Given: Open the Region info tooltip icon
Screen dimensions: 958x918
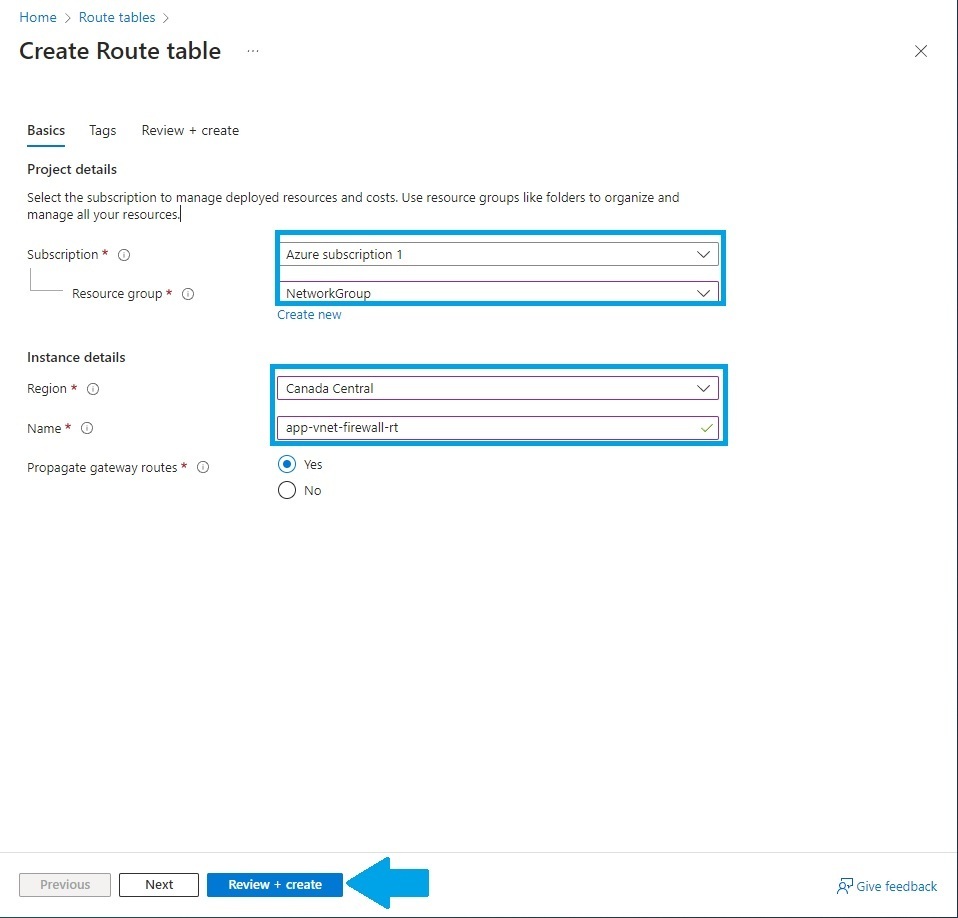Looking at the screenshot, I should [x=94, y=389].
